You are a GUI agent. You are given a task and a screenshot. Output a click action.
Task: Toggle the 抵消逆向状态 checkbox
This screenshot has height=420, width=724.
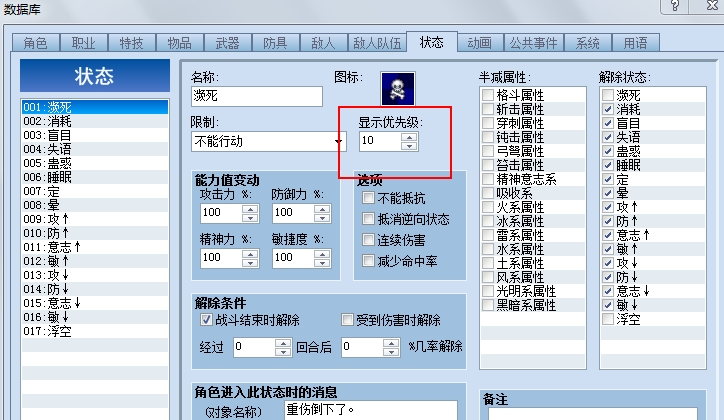point(368,219)
